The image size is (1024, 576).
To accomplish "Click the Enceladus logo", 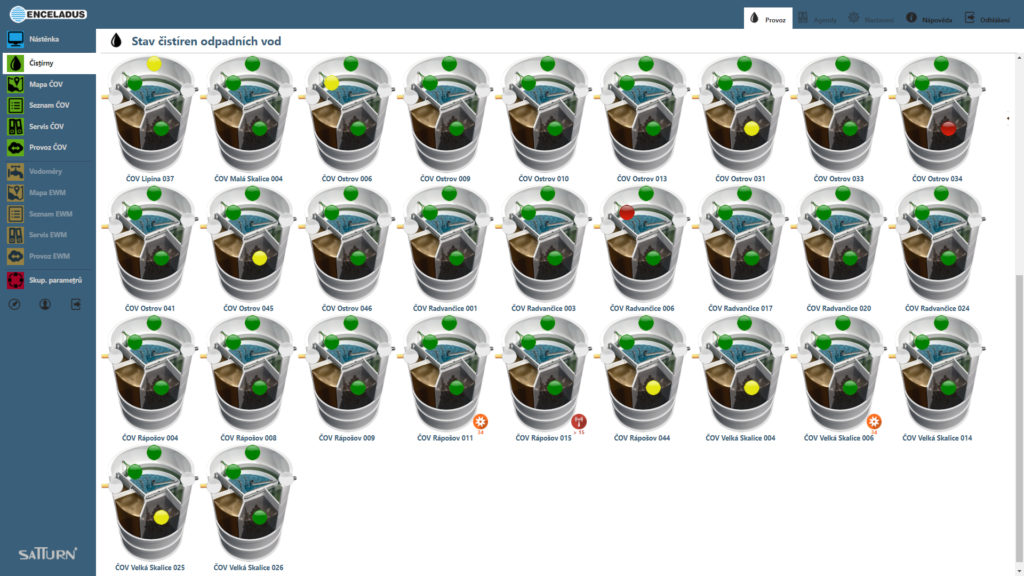I will point(48,14).
